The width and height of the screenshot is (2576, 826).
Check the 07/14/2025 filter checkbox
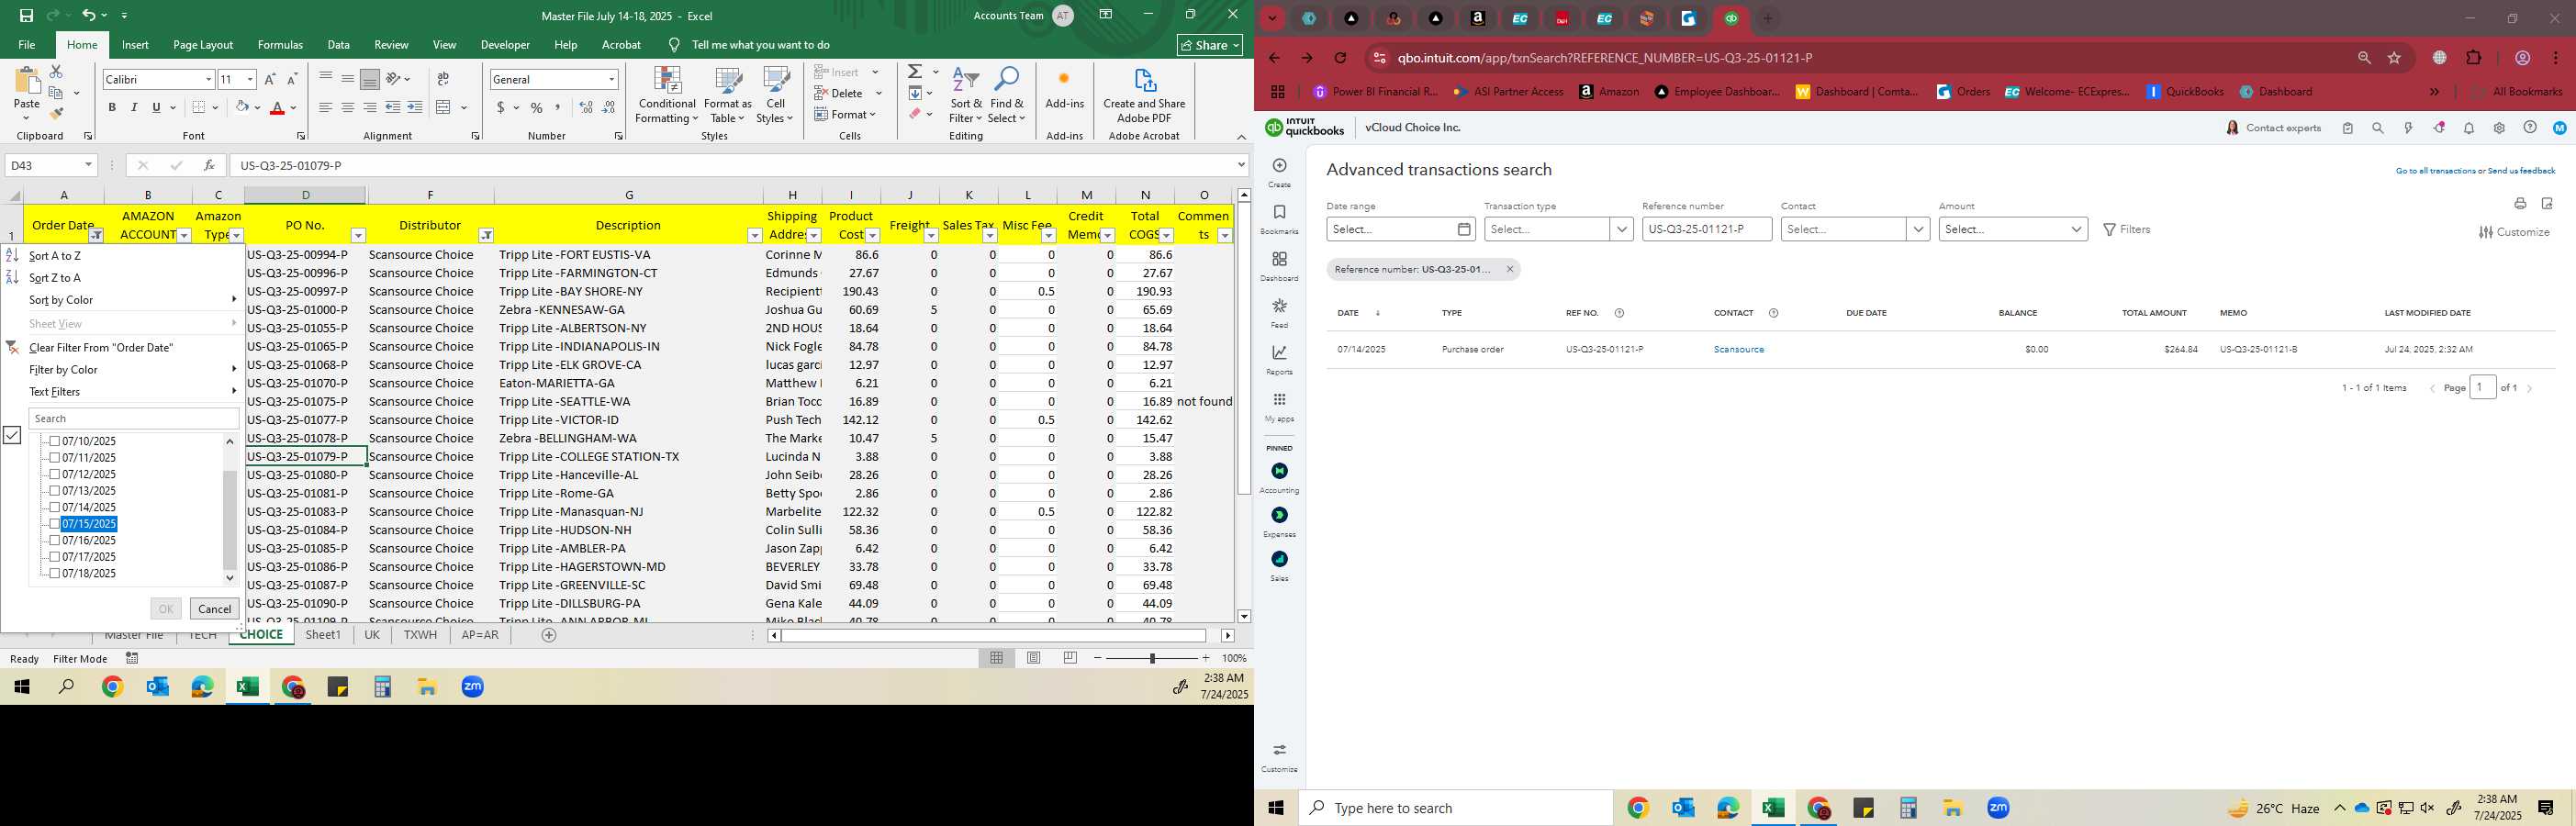(55, 507)
